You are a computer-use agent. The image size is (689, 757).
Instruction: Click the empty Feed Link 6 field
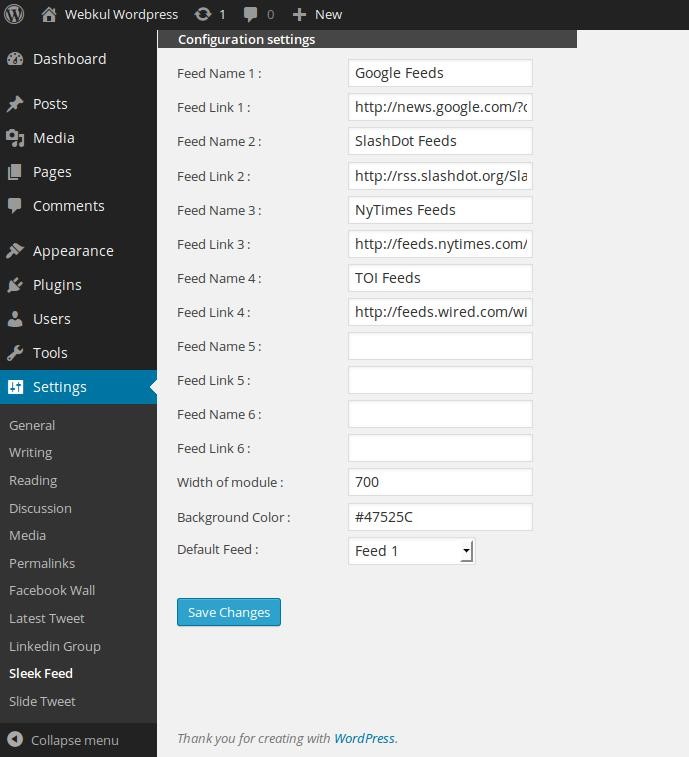pyautogui.click(x=440, y=448)
